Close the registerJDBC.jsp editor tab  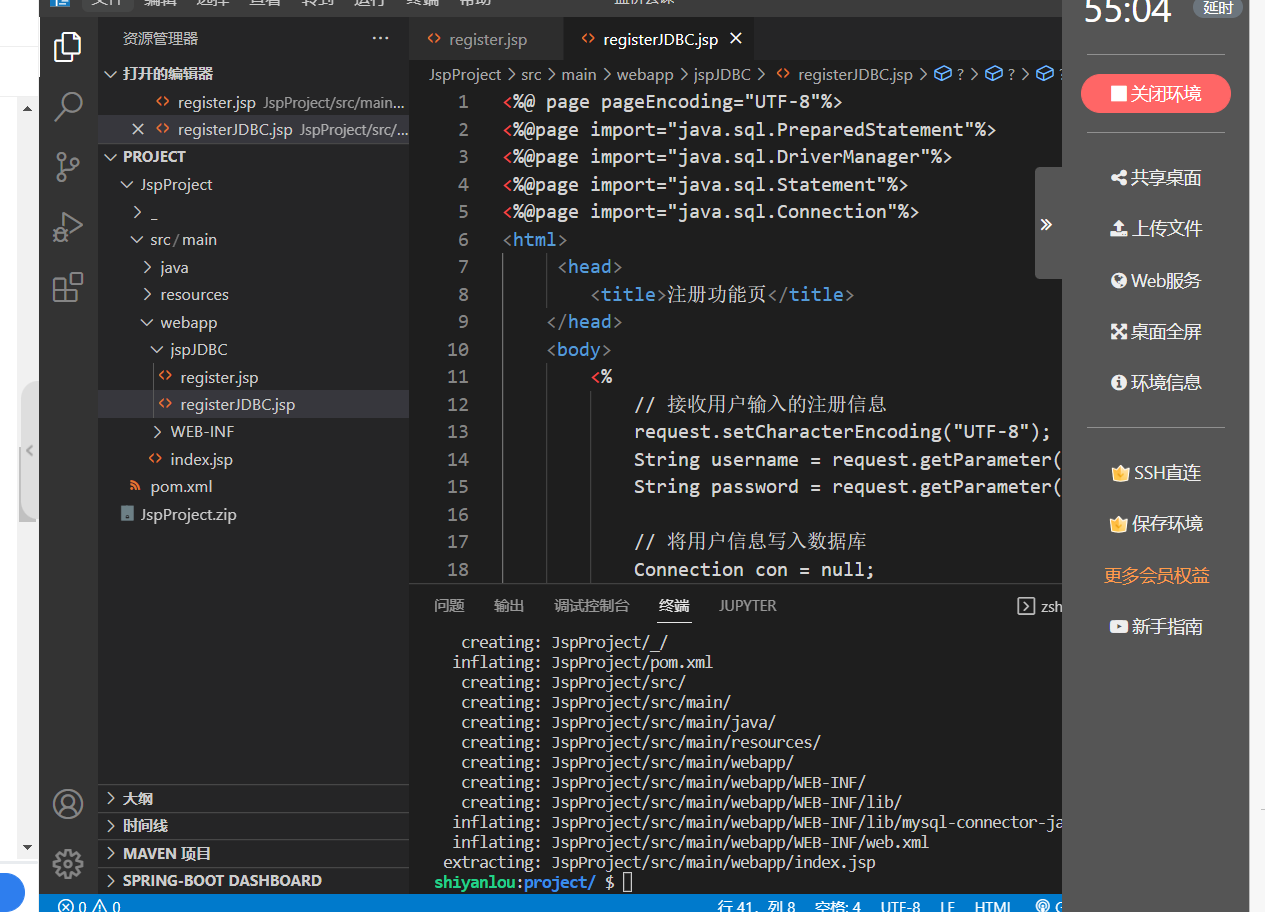click(736, 39)
